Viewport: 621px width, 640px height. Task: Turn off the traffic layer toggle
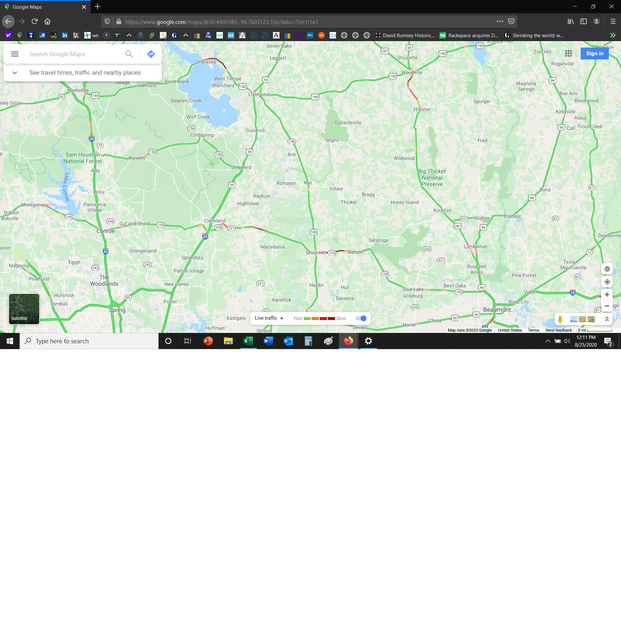(x=361, y=318)
